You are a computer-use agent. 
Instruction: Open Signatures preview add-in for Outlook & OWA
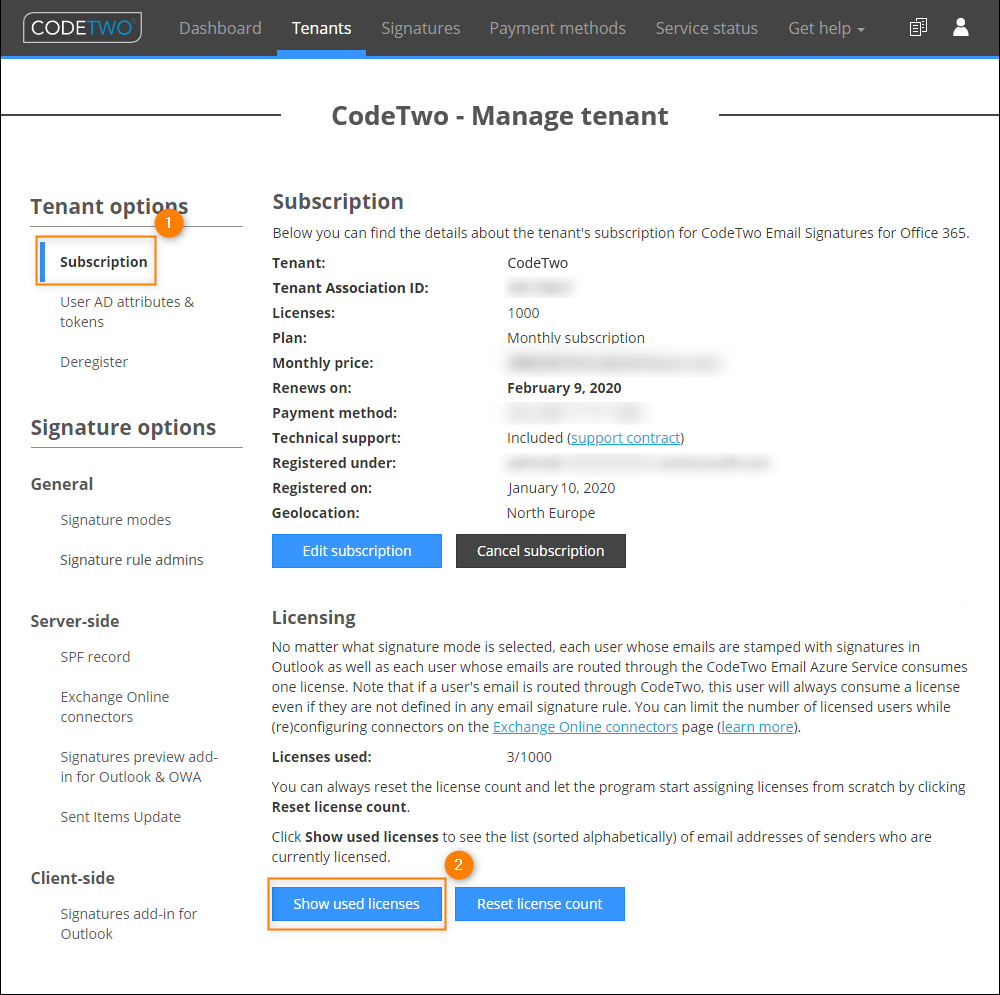pyautogui.click(x=139, y=767)
